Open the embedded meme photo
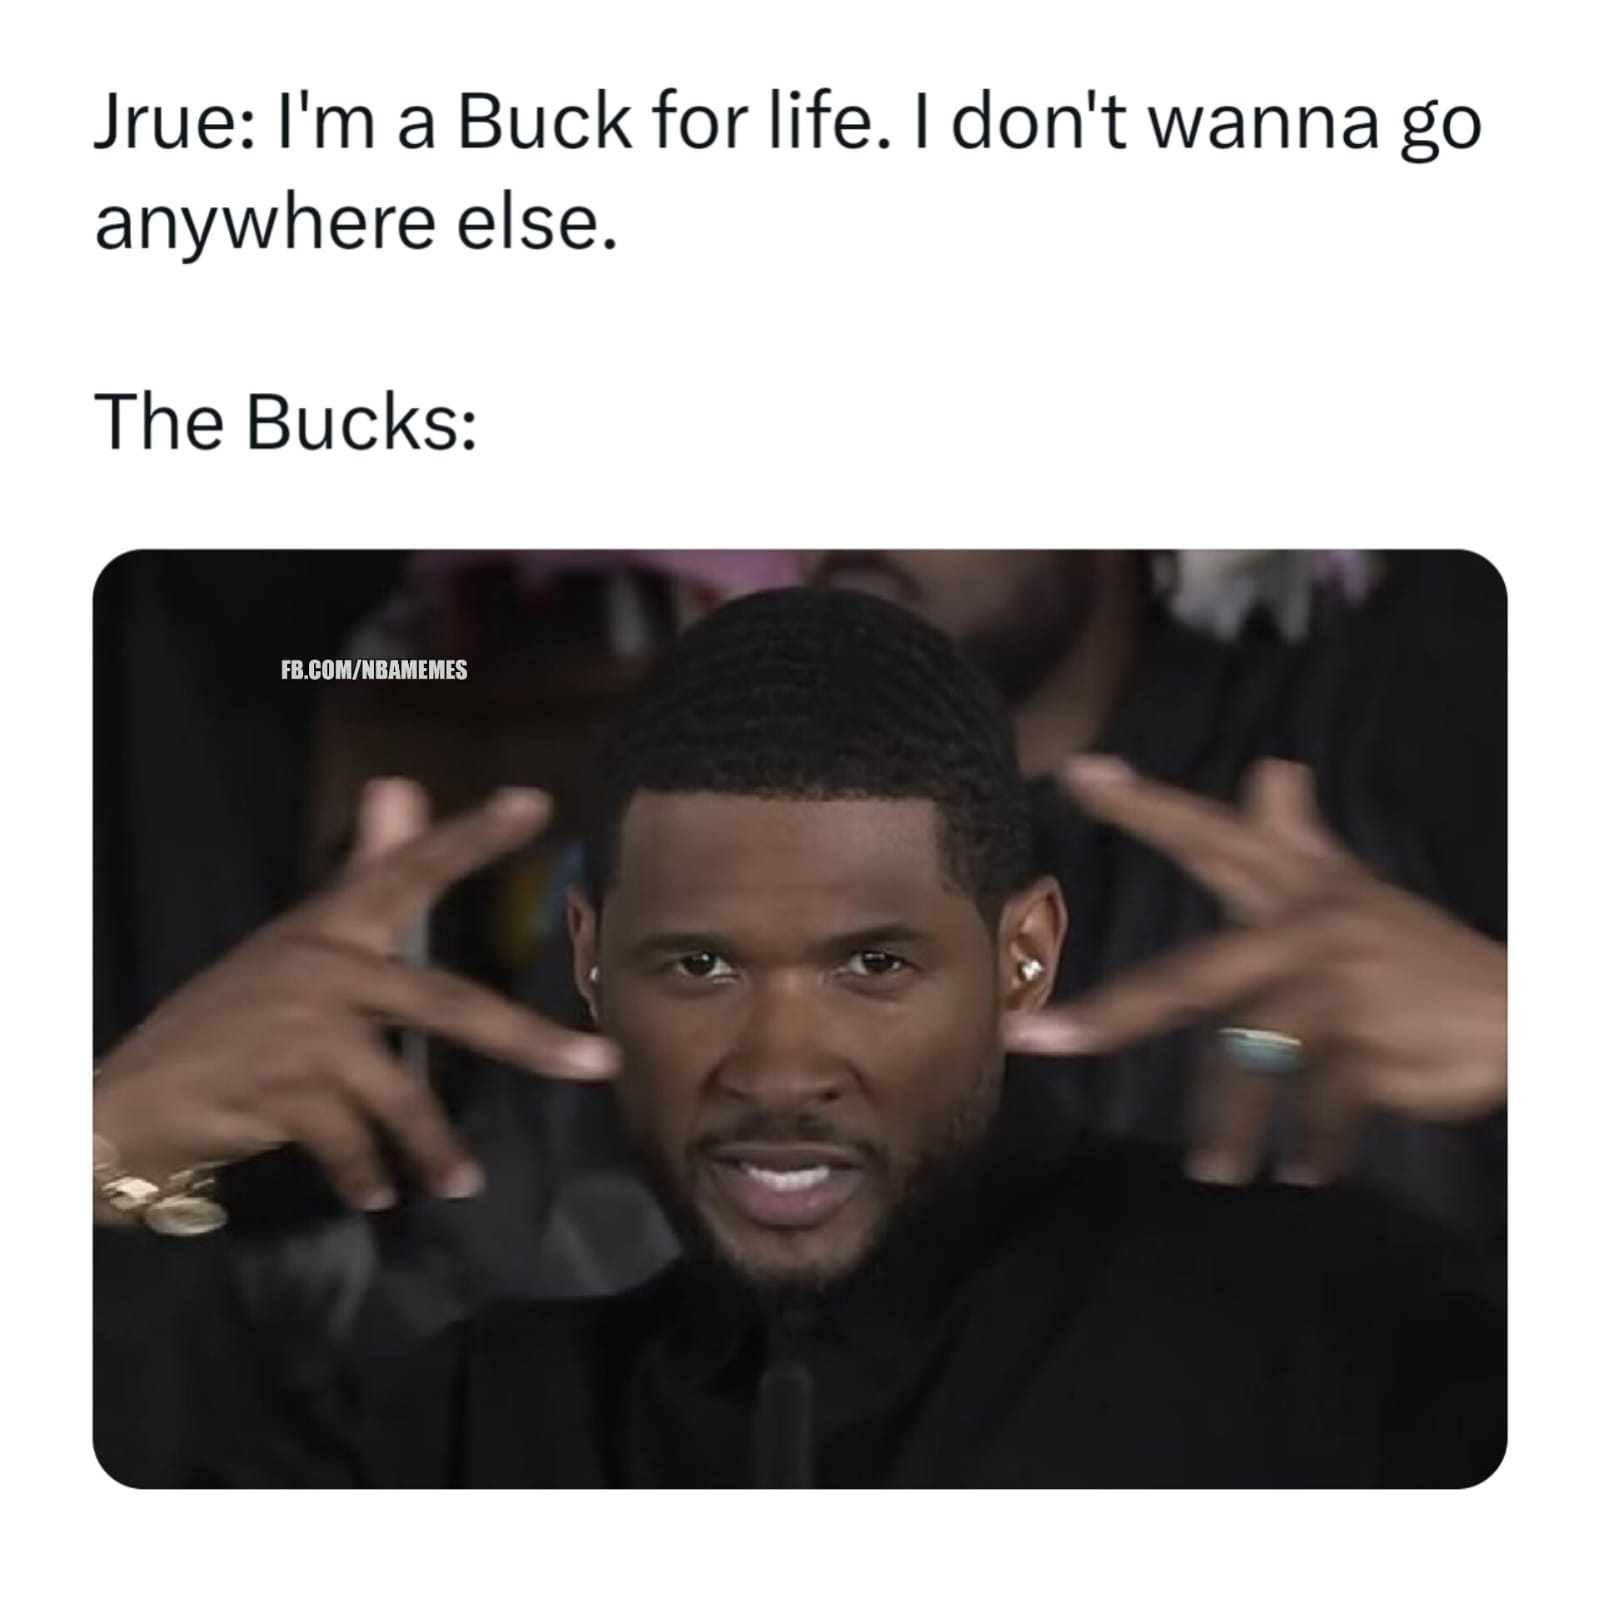 799,1018
